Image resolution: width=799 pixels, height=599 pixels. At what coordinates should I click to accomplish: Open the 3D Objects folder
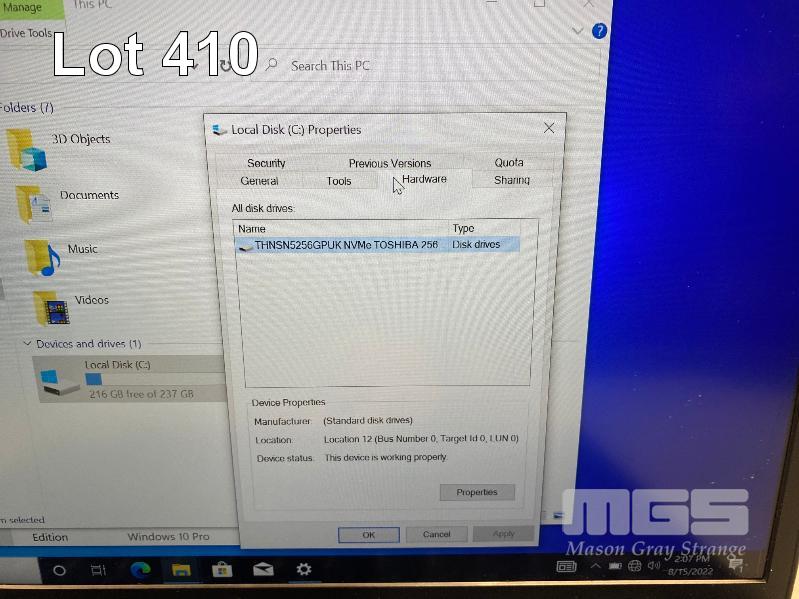[x=28, y=148]
